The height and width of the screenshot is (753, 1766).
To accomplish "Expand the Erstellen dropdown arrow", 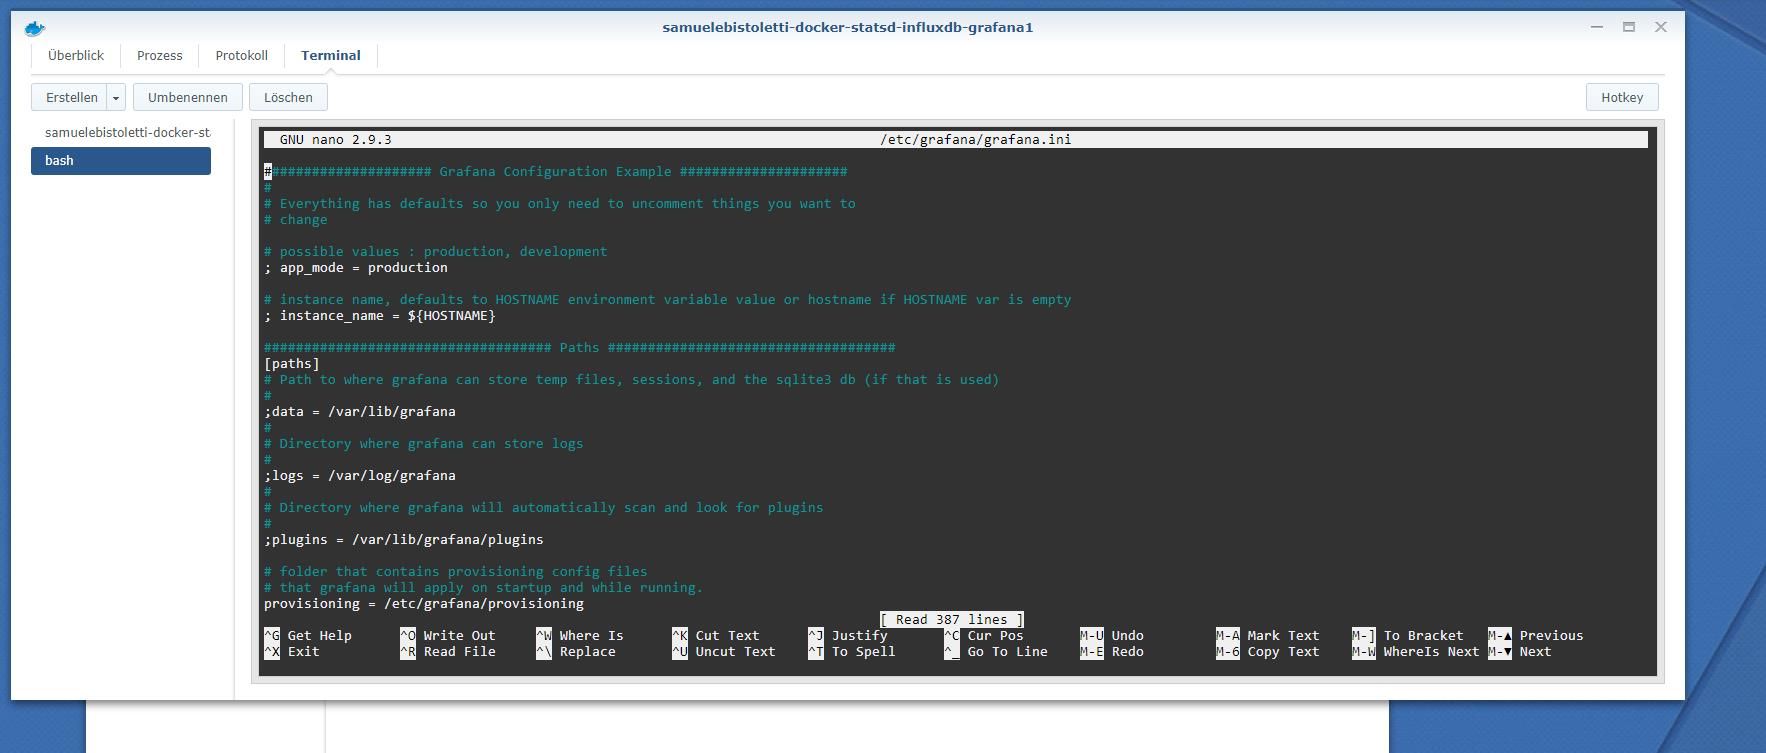I will pos(116,97).
